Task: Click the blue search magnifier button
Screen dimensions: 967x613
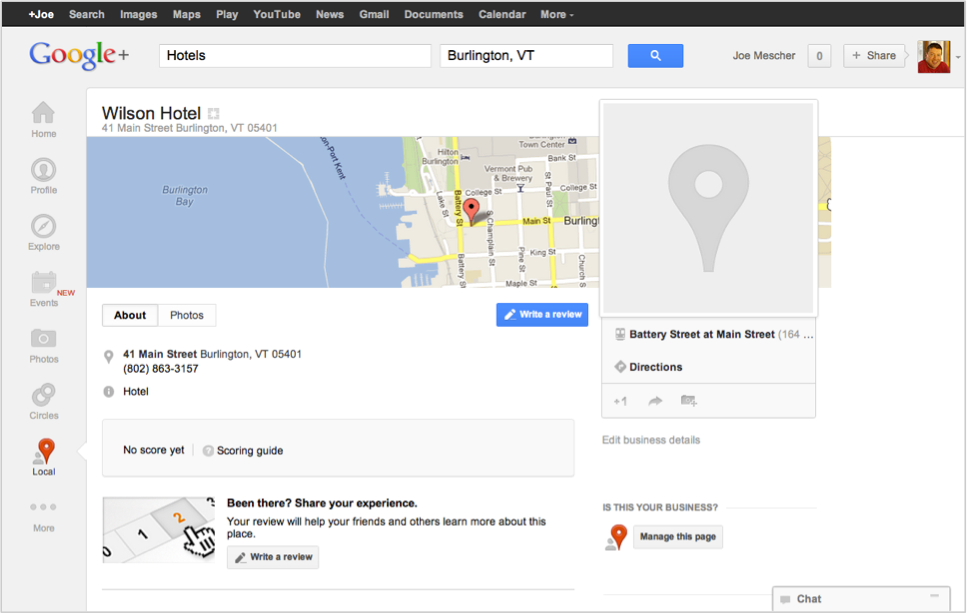Action: click(x=655, y=56)
